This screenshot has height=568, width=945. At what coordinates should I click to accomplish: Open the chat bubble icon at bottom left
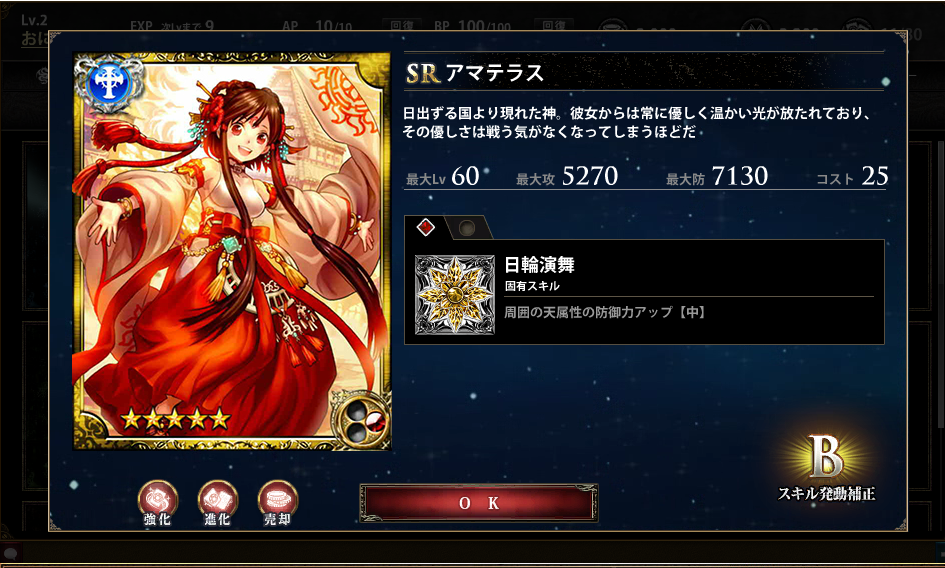click(x=10, y=553)
